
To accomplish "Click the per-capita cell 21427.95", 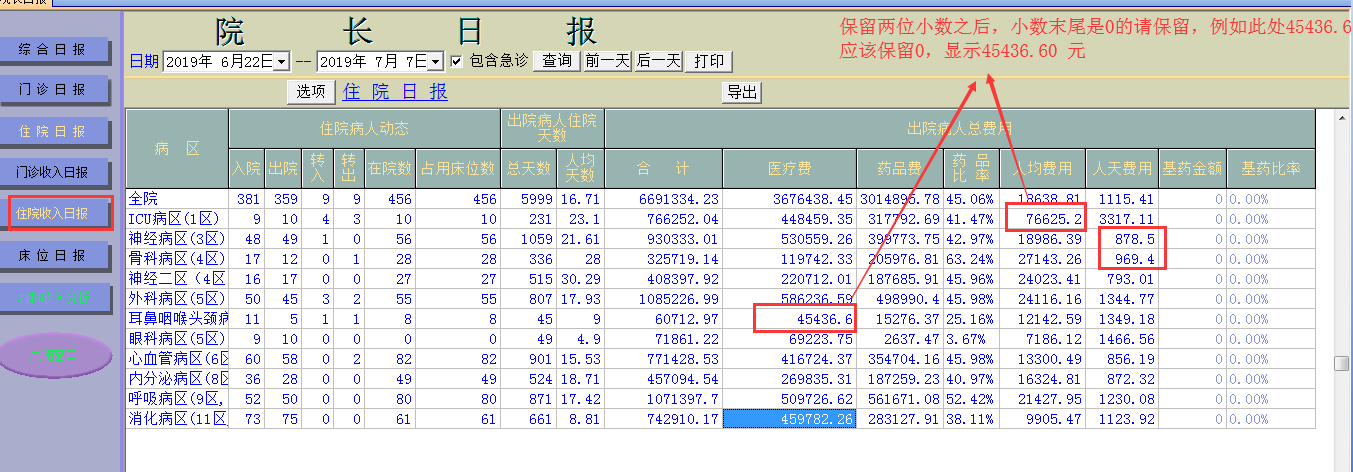I will (x=1042, y=398).
